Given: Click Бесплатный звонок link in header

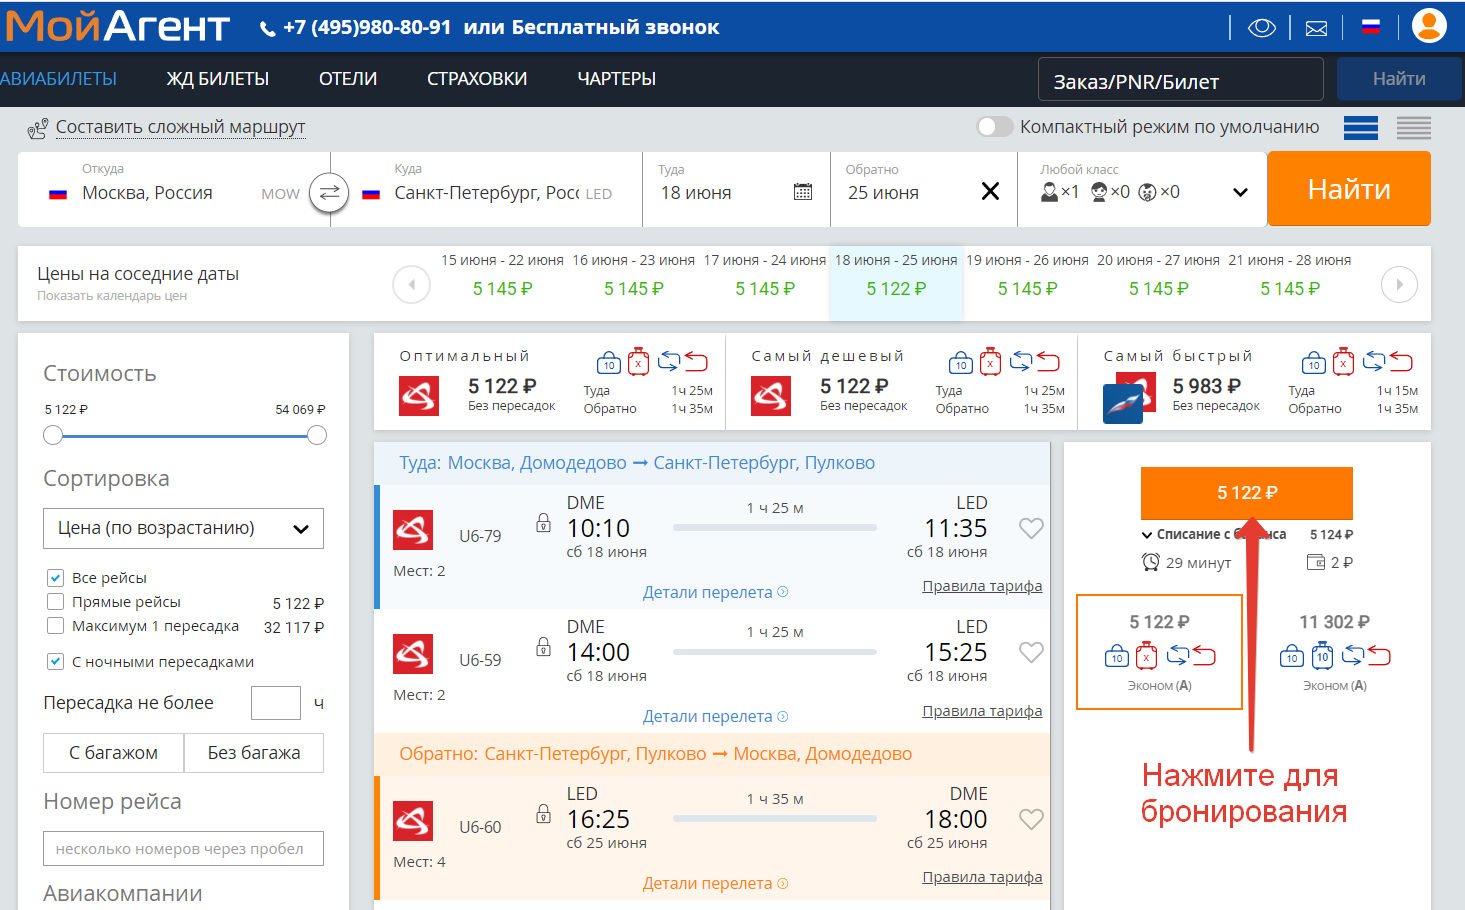Looking at the screenshot, I should (x=615, y=27).
